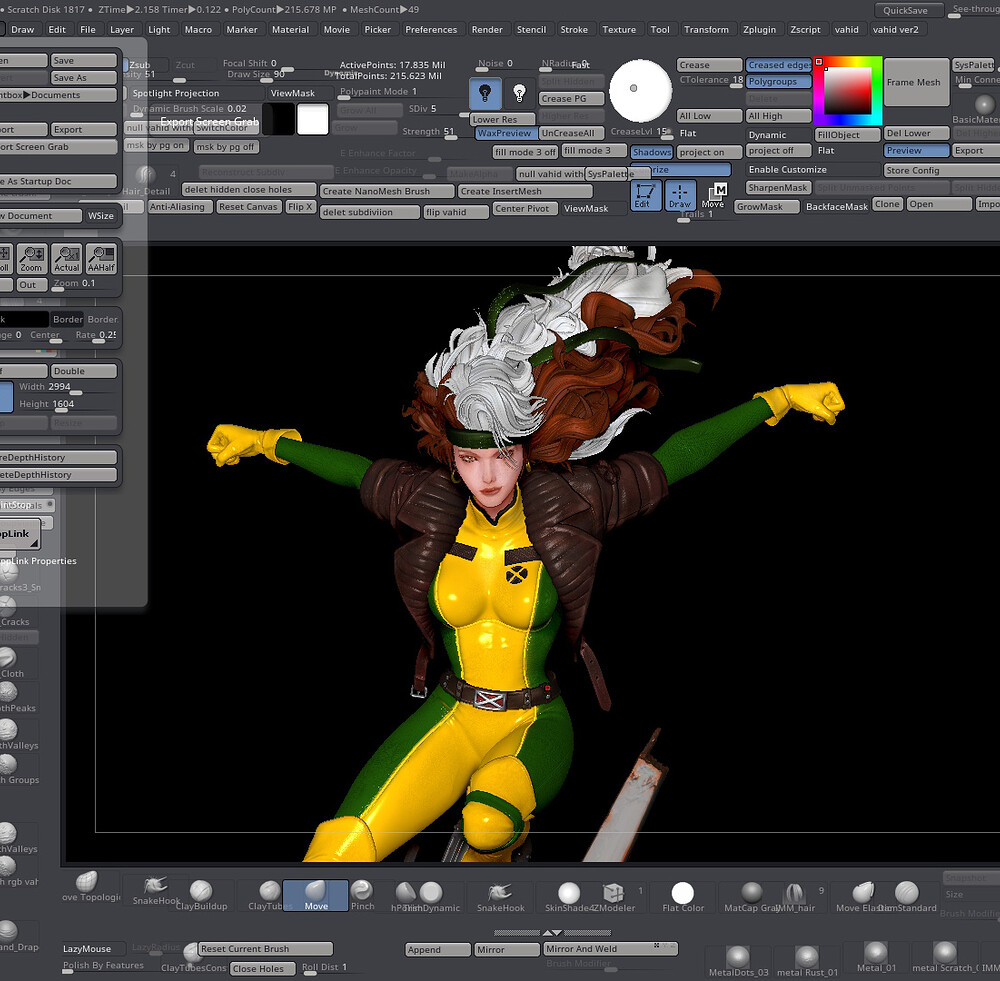Pick a color in the color picker
The image size is (1000, 981).
(848, 91)
